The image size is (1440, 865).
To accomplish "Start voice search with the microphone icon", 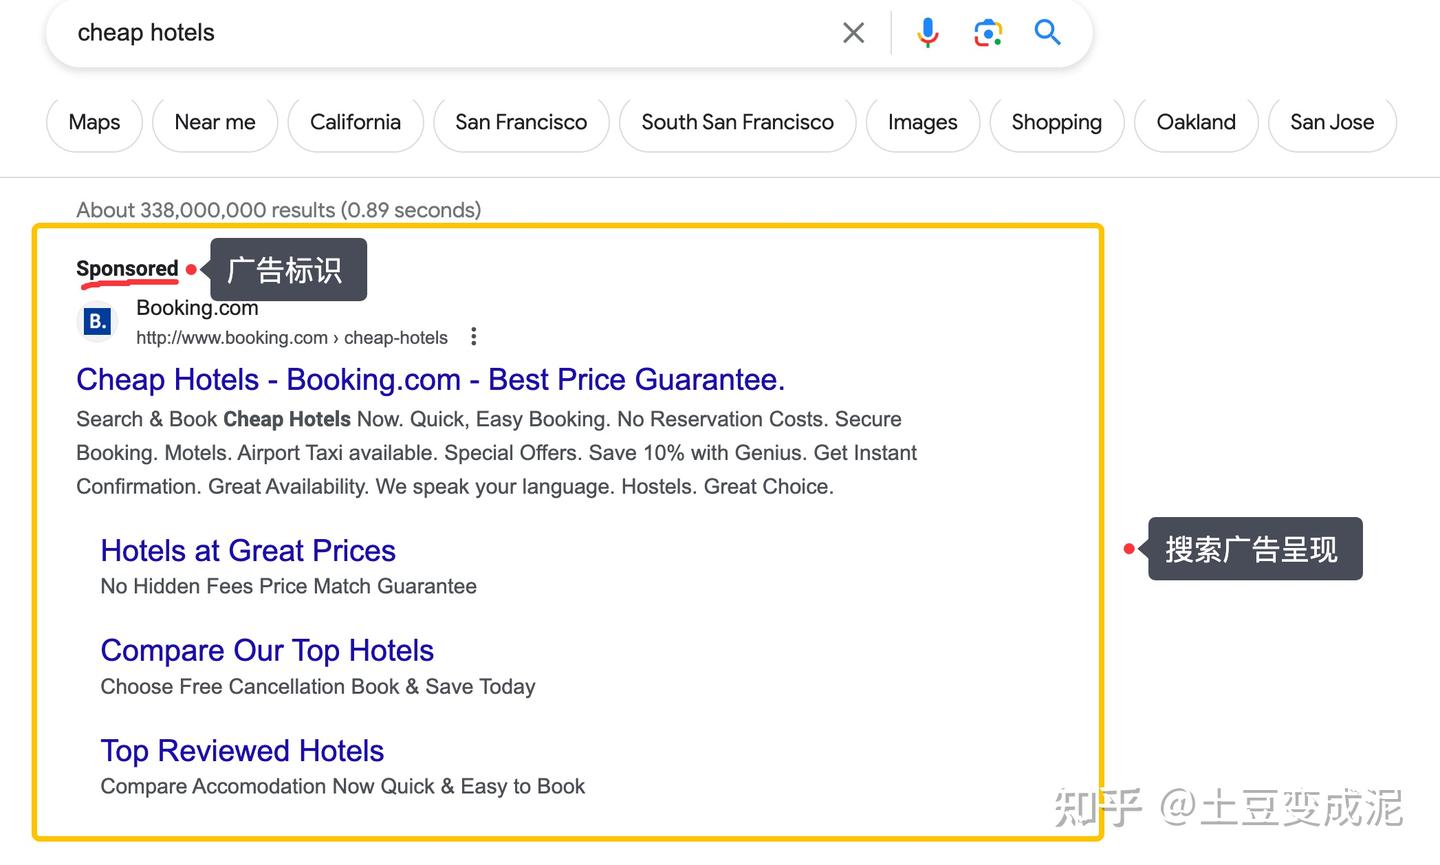I will tap(927, 33).
